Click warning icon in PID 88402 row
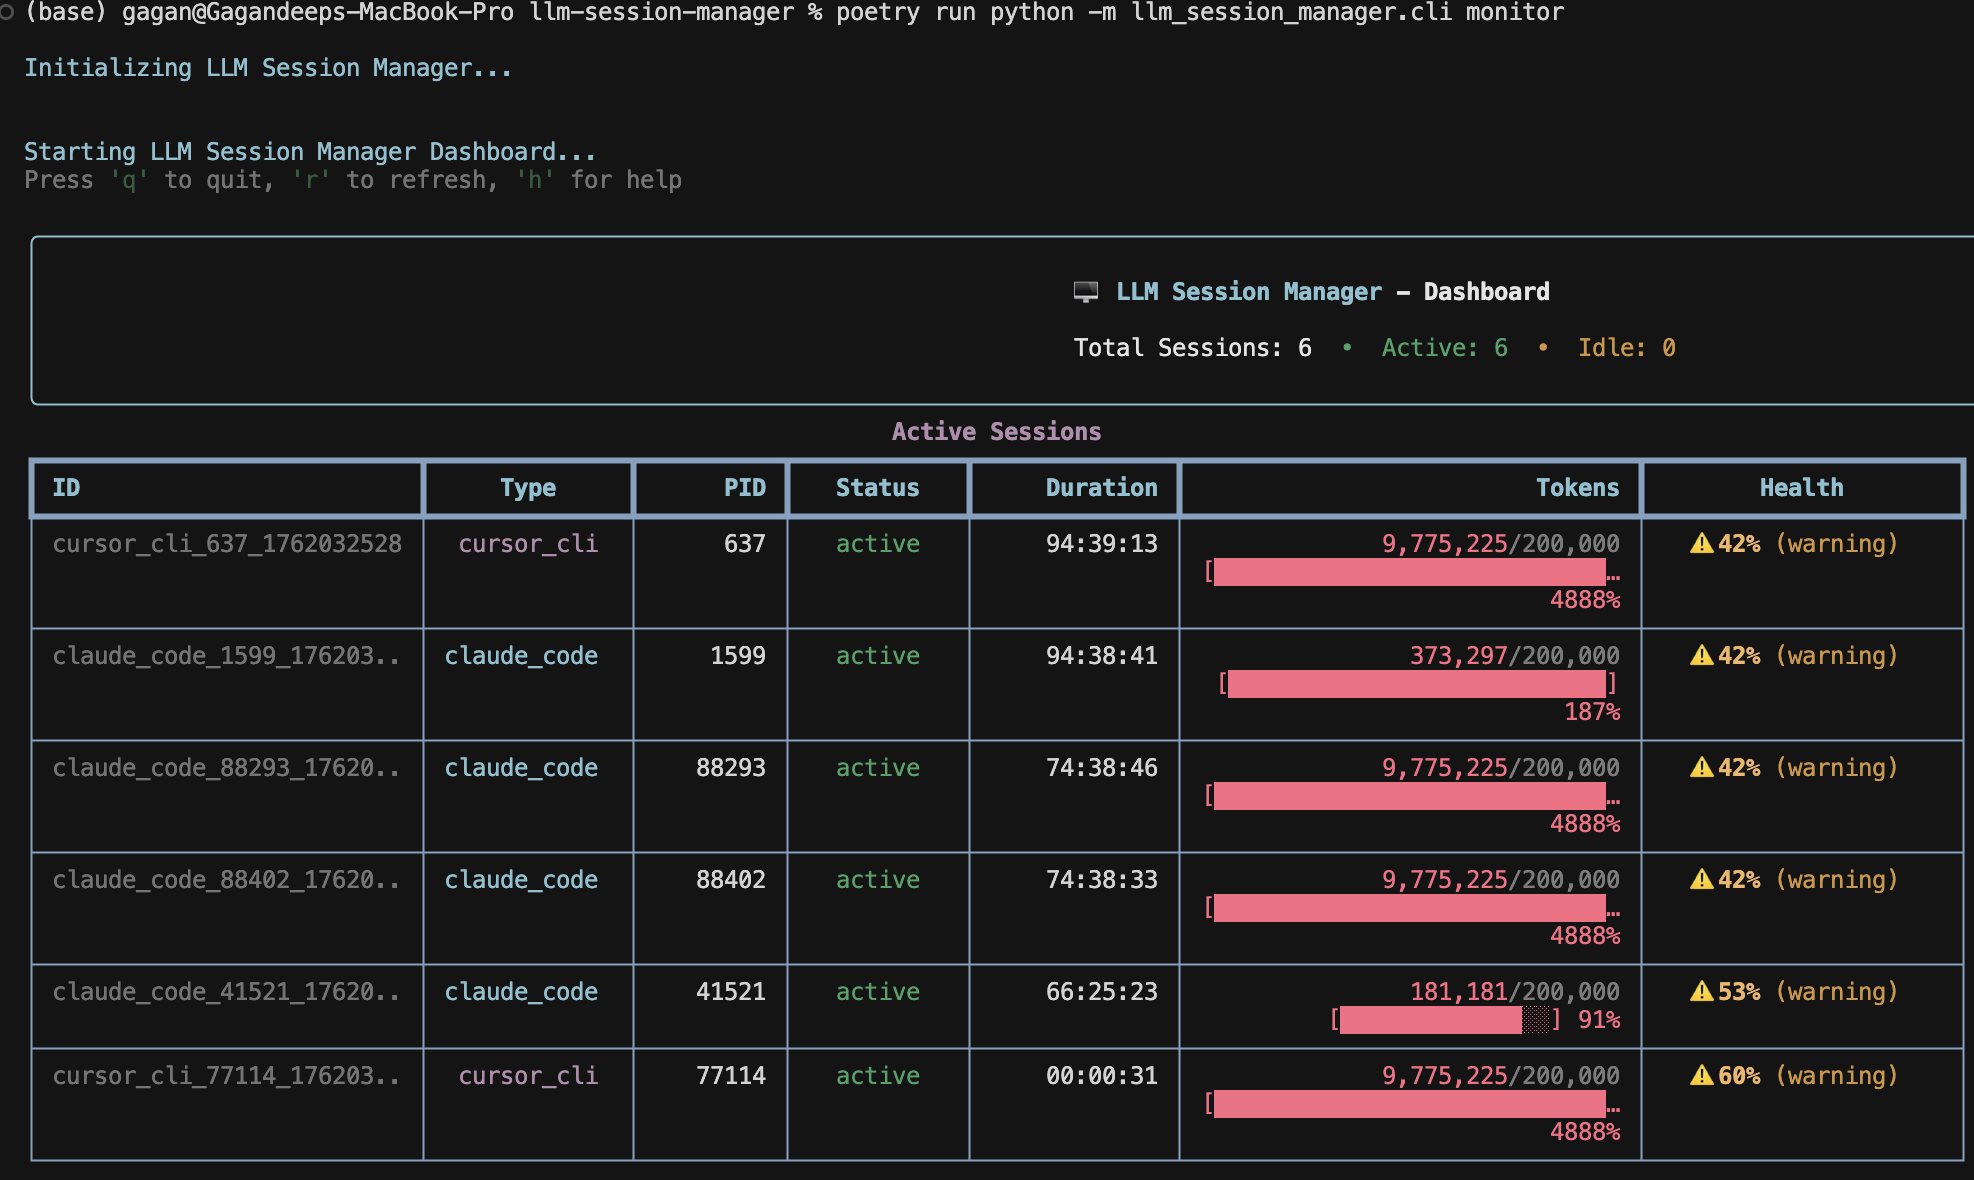 (x=1701, y=880)
